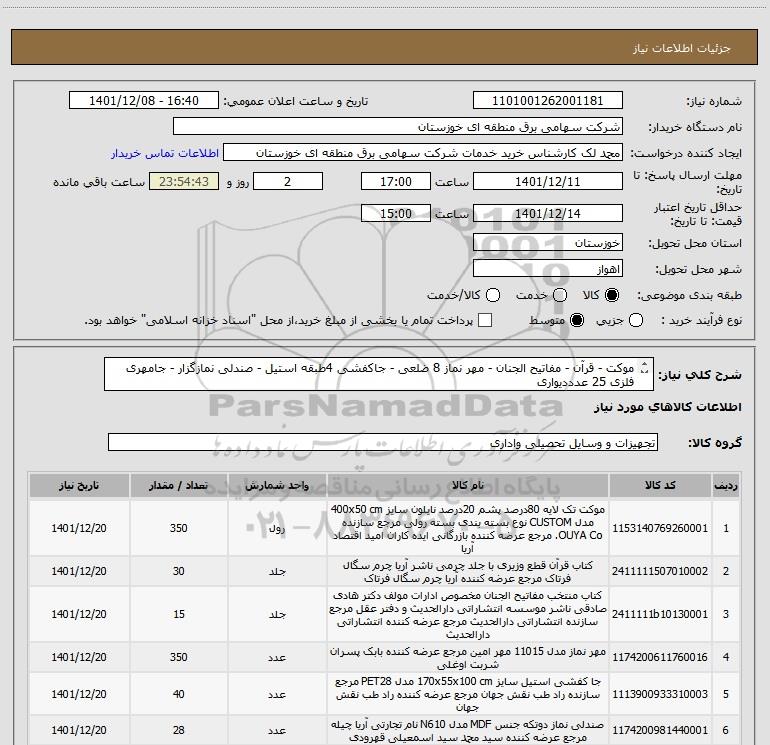Click the request creator field
Viewport: 770px width, 745px height.
422,154
